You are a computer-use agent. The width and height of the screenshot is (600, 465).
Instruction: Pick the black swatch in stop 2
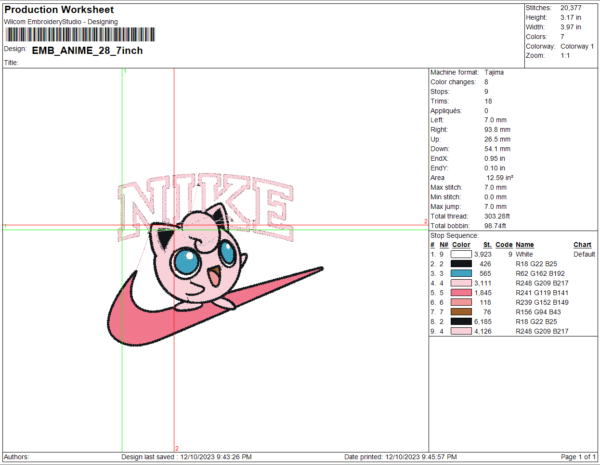[x=461, y=264]
